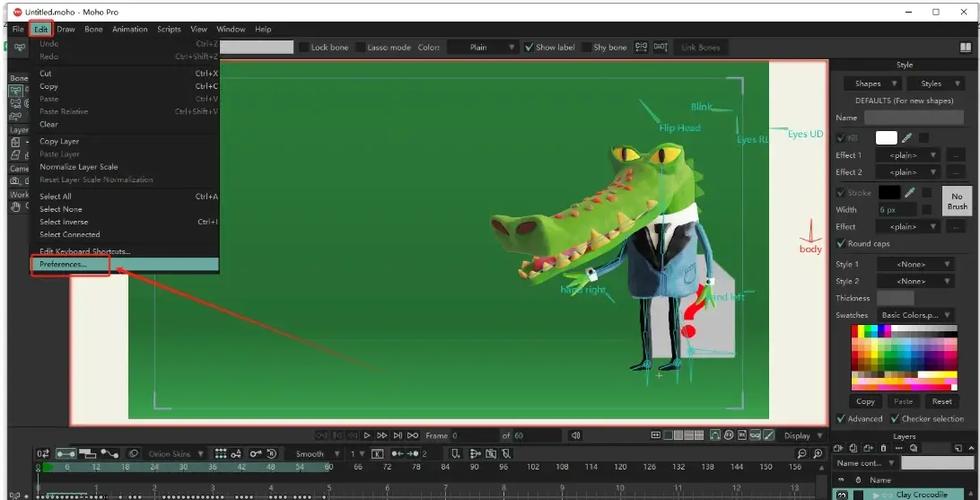Open the Onion Skins dropdown

(x=176, y=454)
